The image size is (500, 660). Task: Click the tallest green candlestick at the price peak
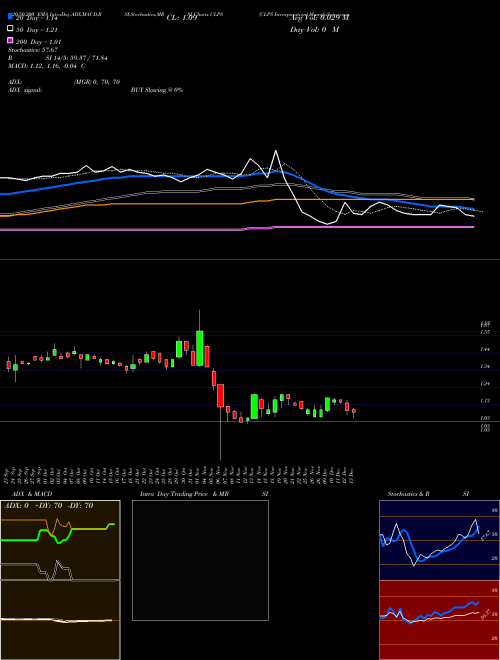point(199,348)
